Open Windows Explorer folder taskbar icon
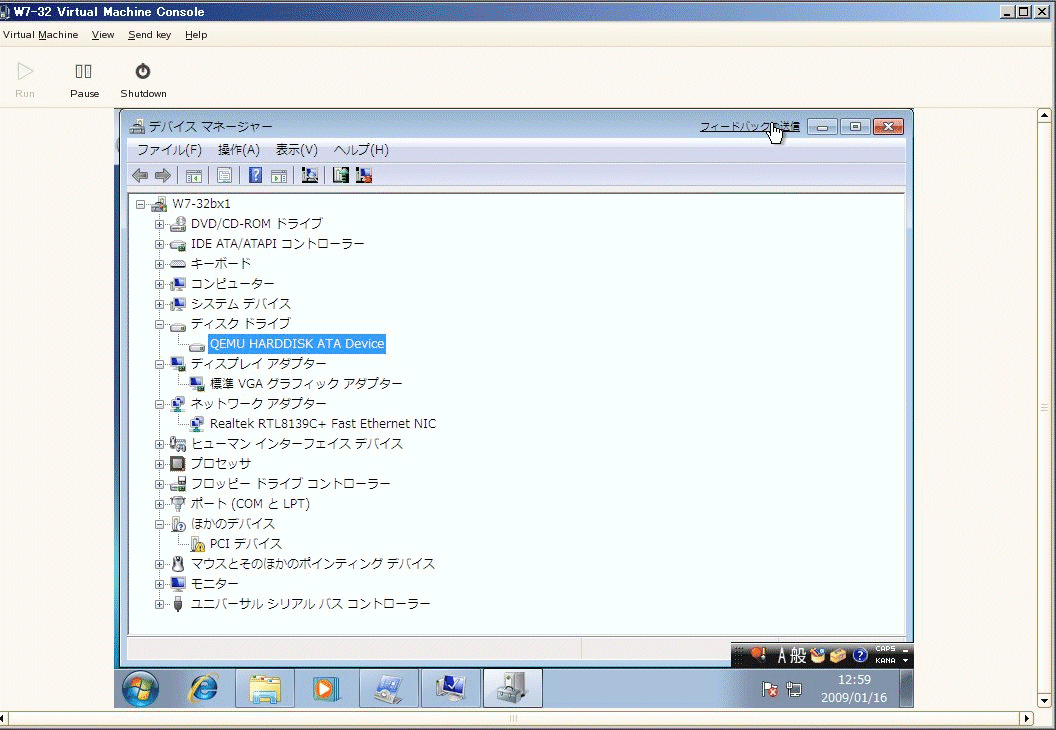This screenshot has width=1056, height=730. (x=265, y=688)
